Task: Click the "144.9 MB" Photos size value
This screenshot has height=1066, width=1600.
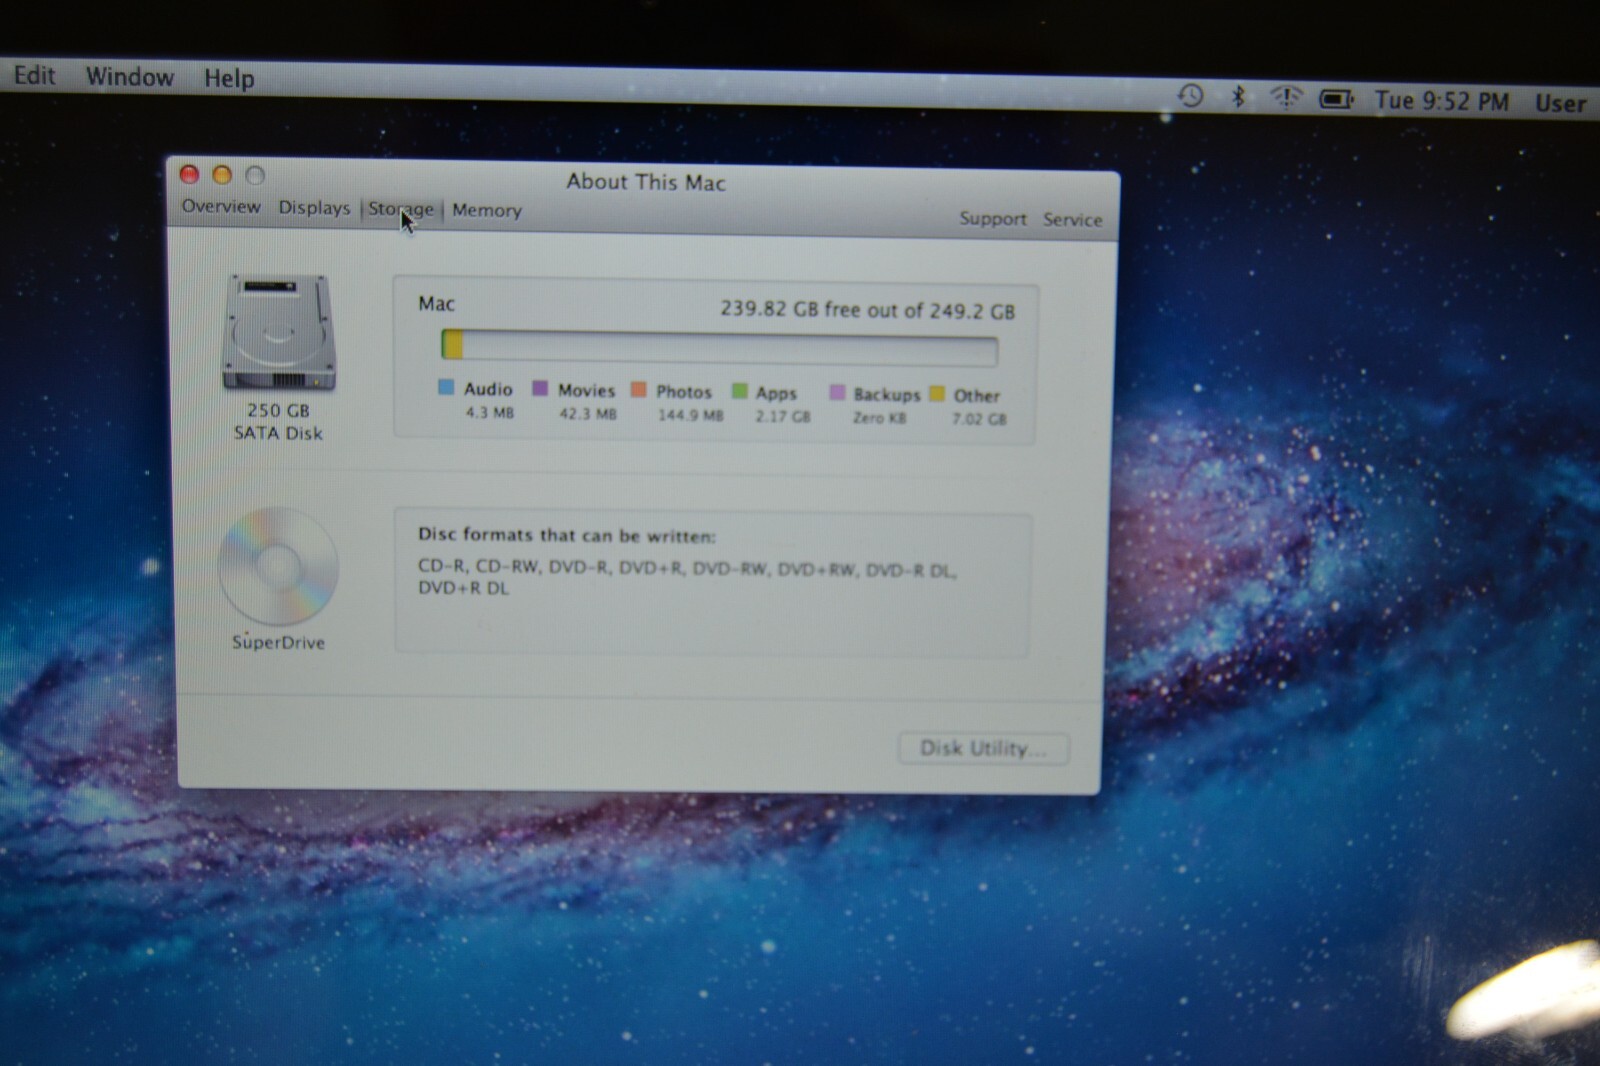Action: [690, 415]
